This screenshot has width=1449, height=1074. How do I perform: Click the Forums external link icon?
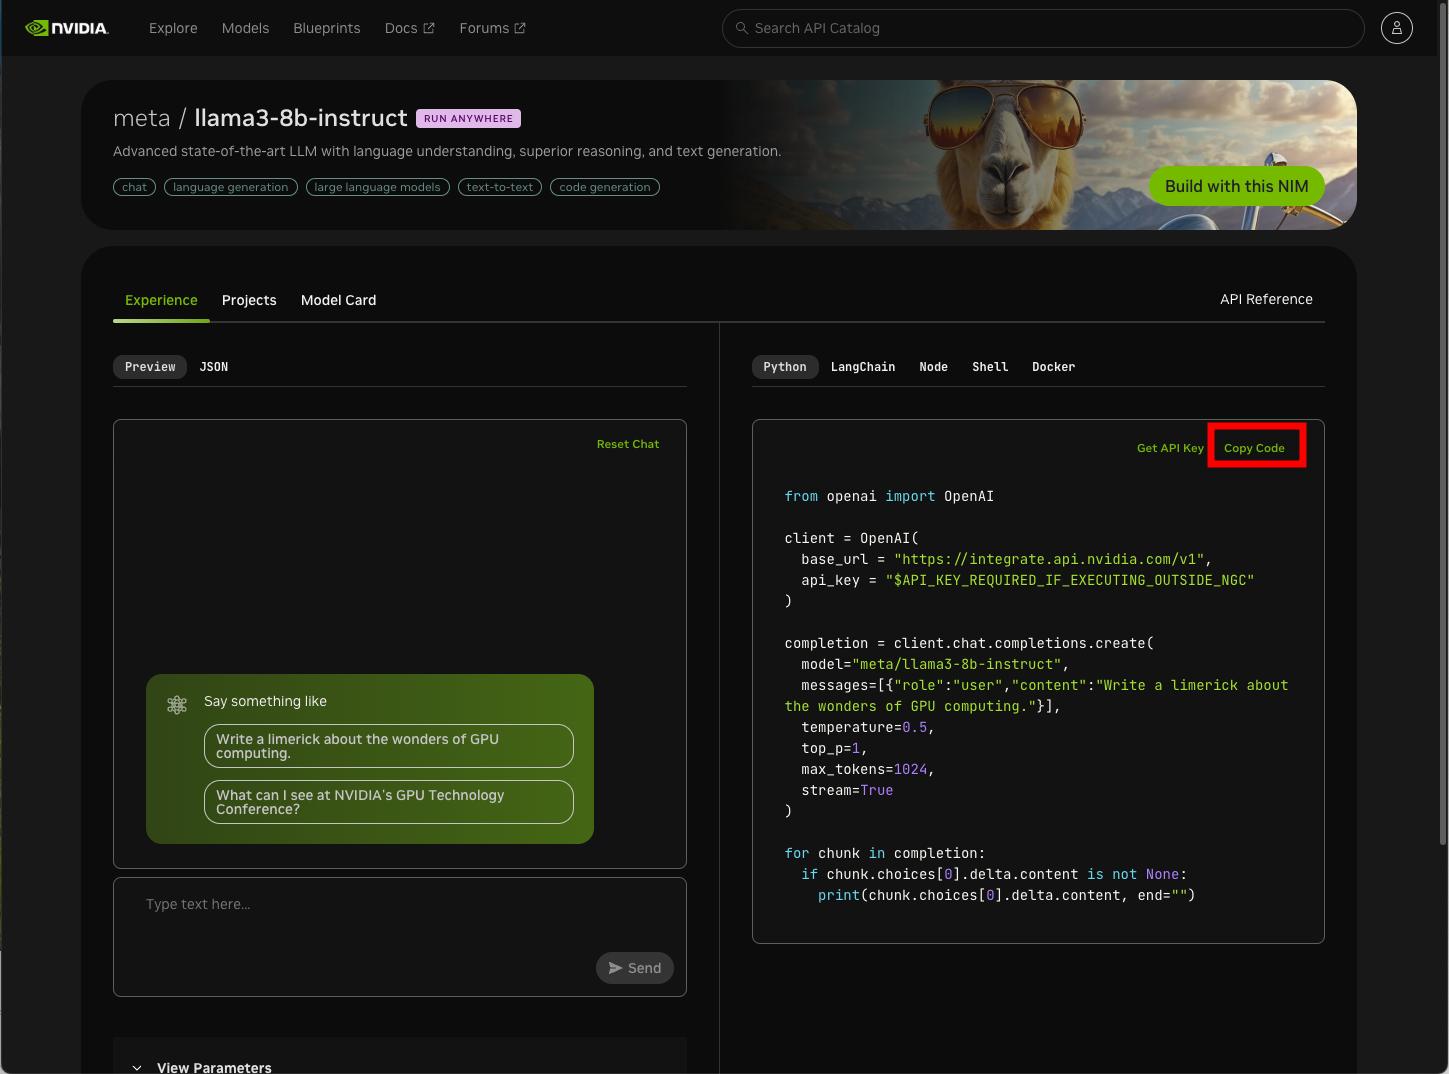coord(520,28)
